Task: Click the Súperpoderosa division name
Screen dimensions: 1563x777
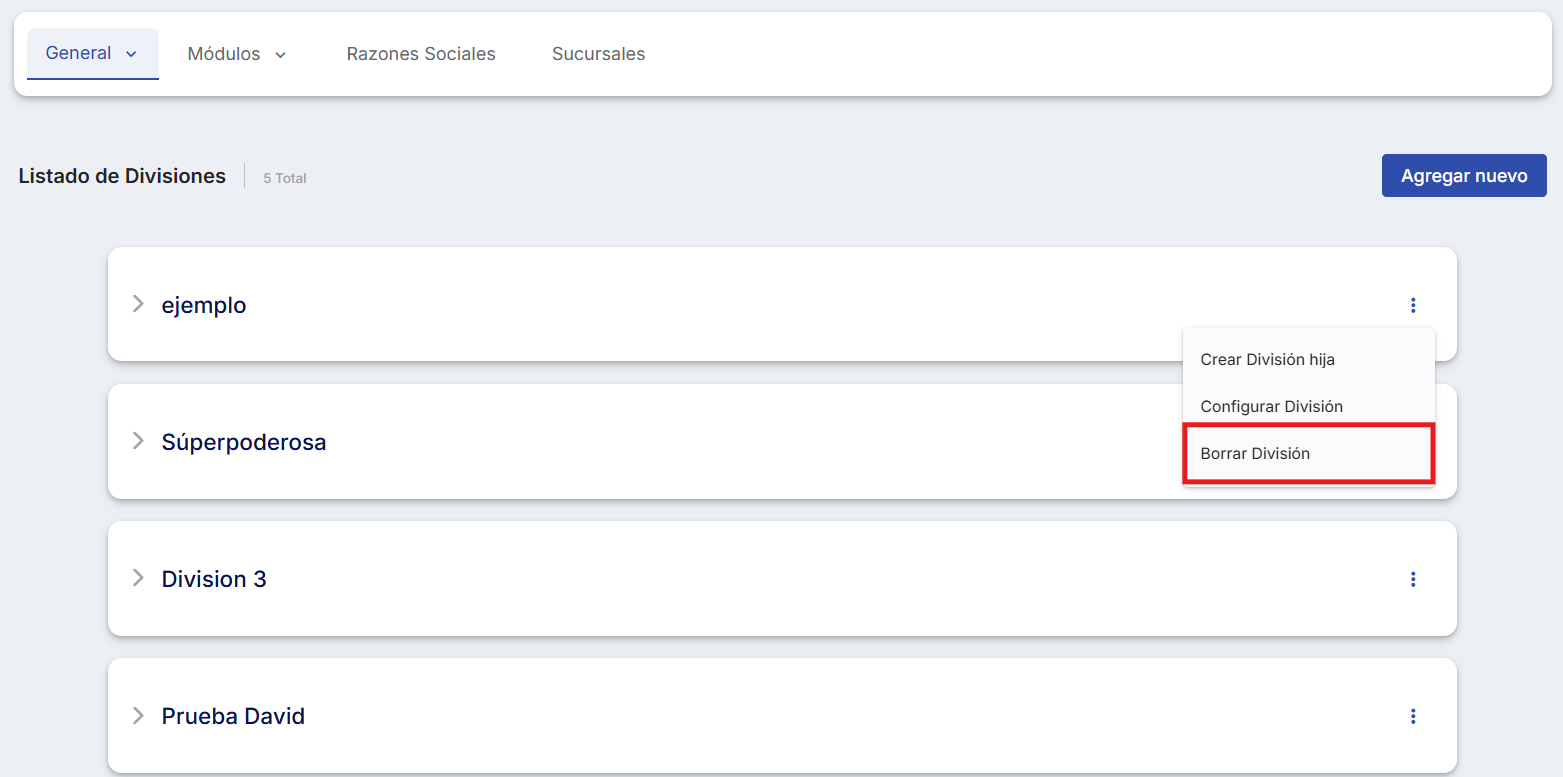Action: coord(244,442)
